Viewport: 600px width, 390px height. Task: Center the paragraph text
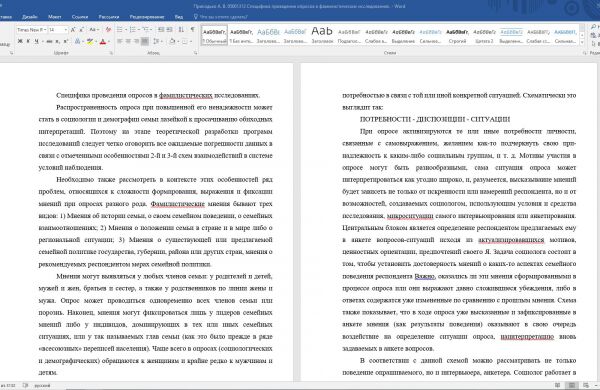pos(128,41)
